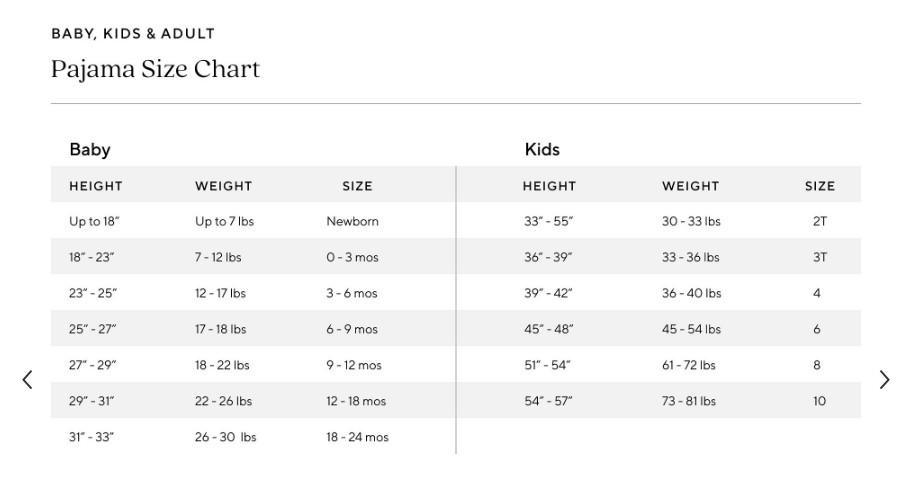This screenshot has width=897, height=496.
Task: Click the previous slide left arrow
Action: [x=27, y=379]
